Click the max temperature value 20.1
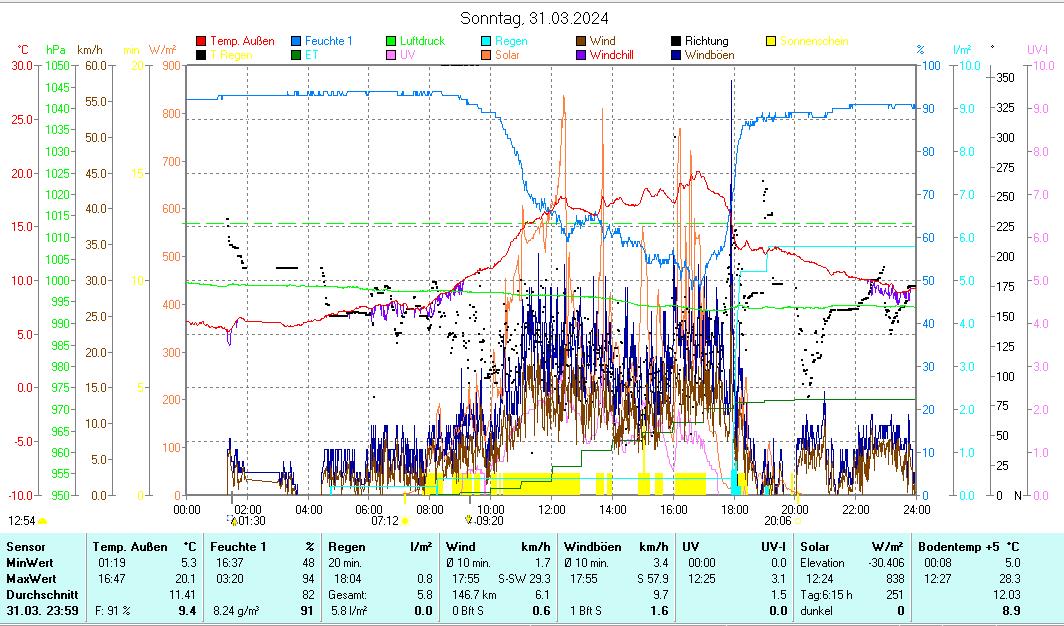 (186, 579)
